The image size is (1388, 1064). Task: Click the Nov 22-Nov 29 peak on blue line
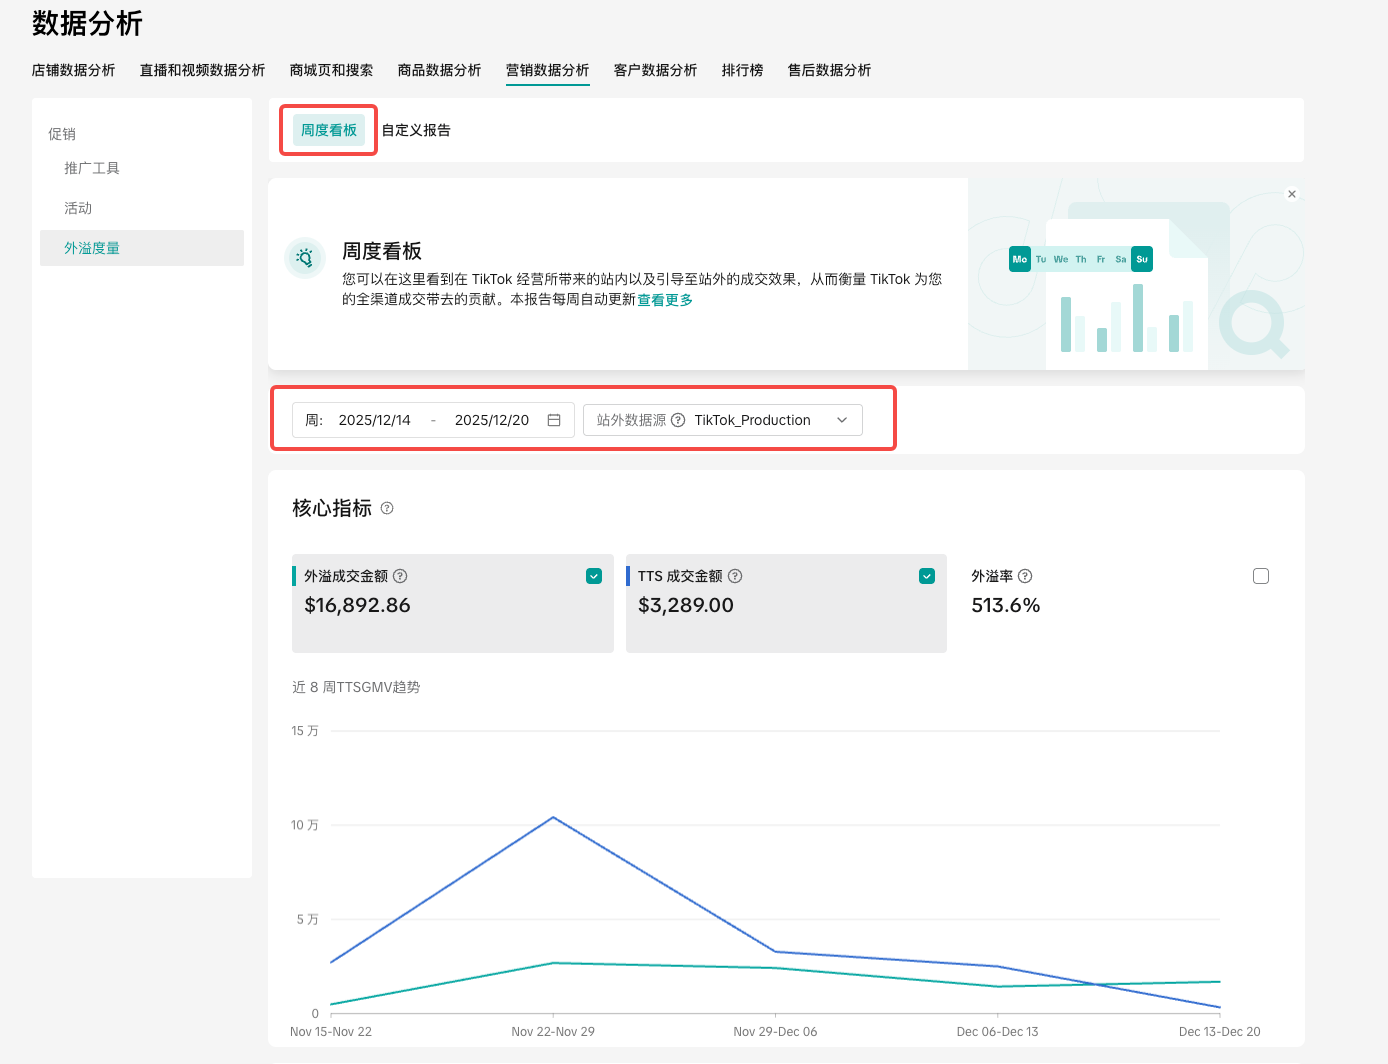click(553, 817)
